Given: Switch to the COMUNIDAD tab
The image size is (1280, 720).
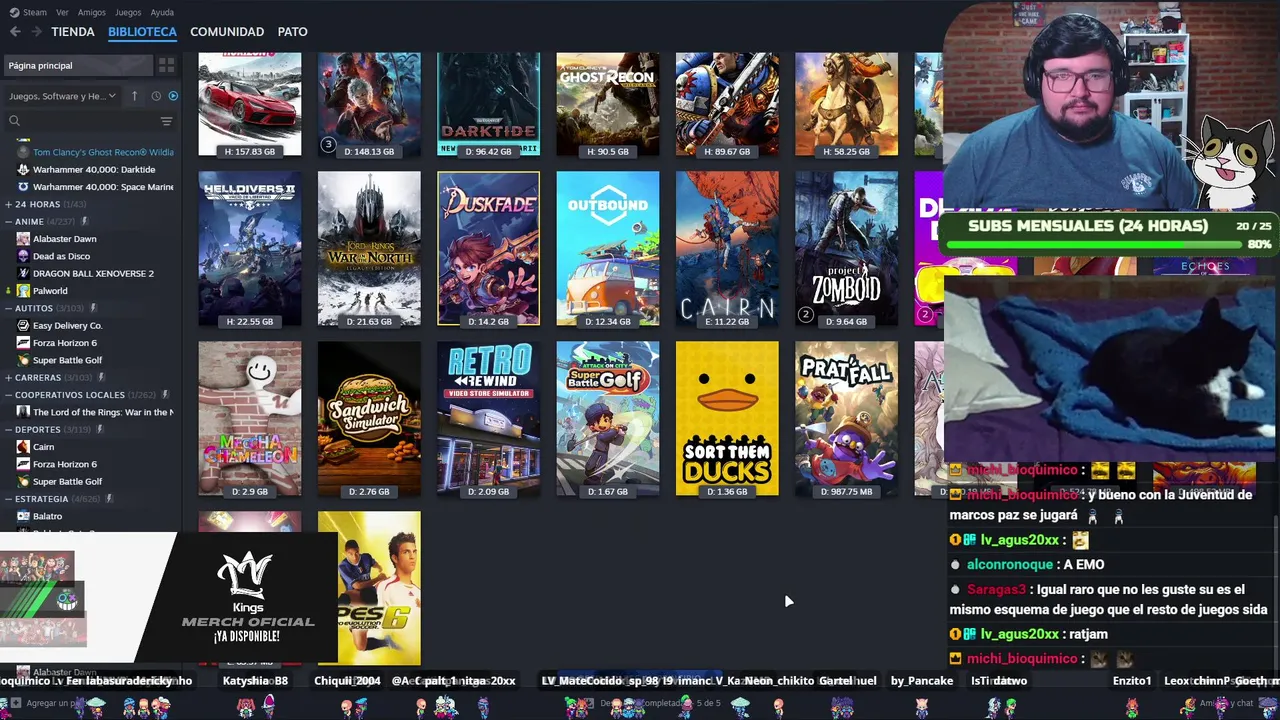Looking at the screenshot, I should click(227, 32).
